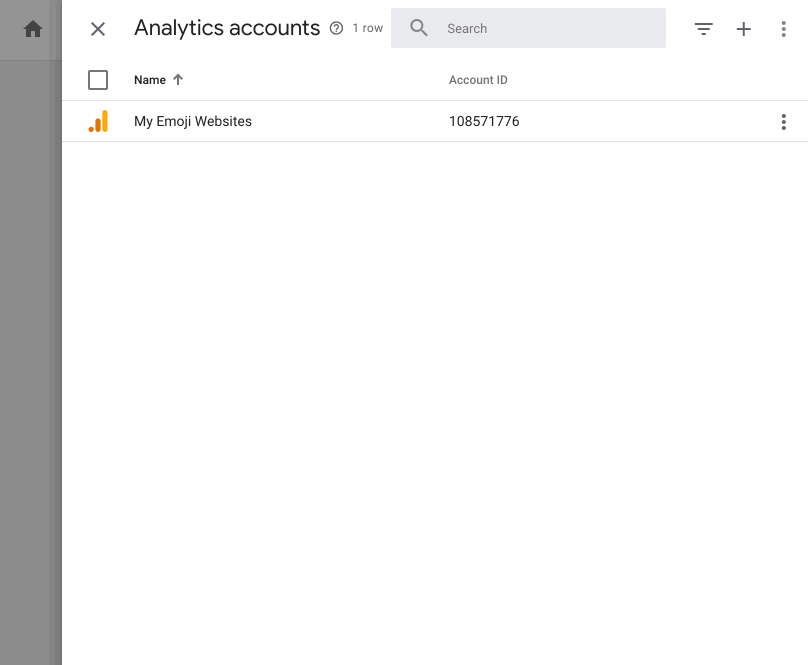Viewport: 808px width, 665px height.
Task: Toggle the select-all checkbox in the header
Action: 98,80
